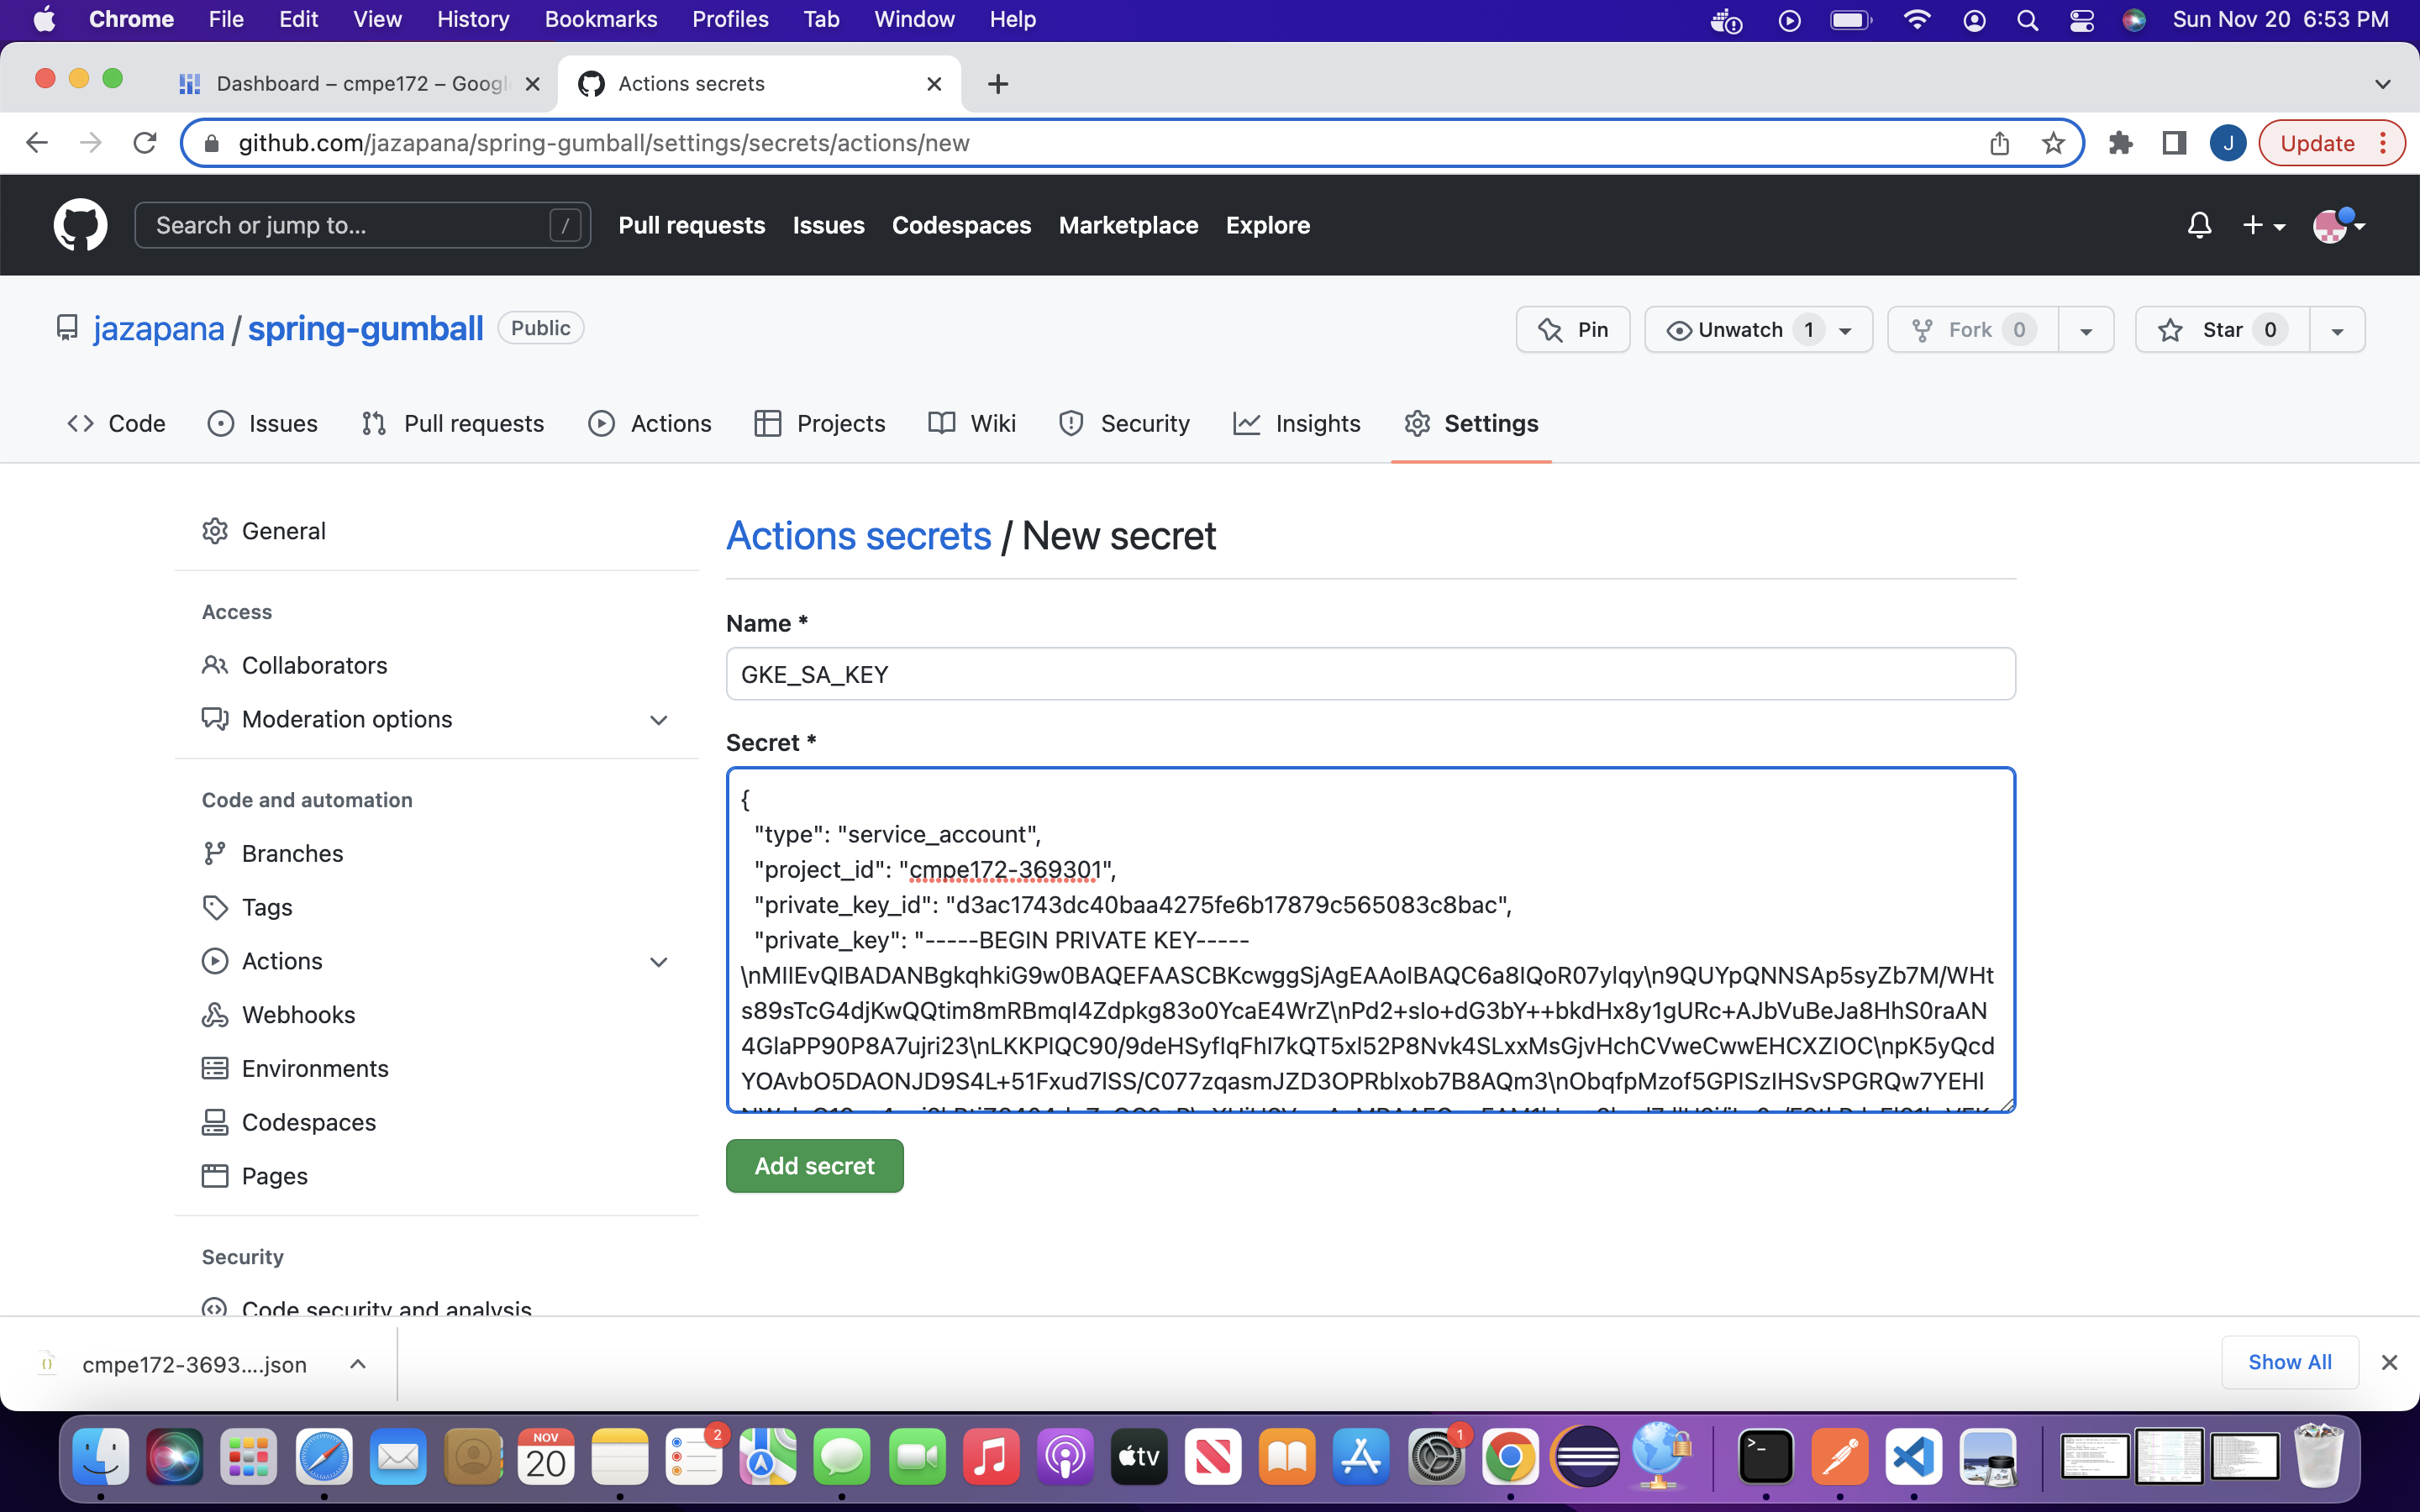Star the spring-gumball repository

(2222, 330)
